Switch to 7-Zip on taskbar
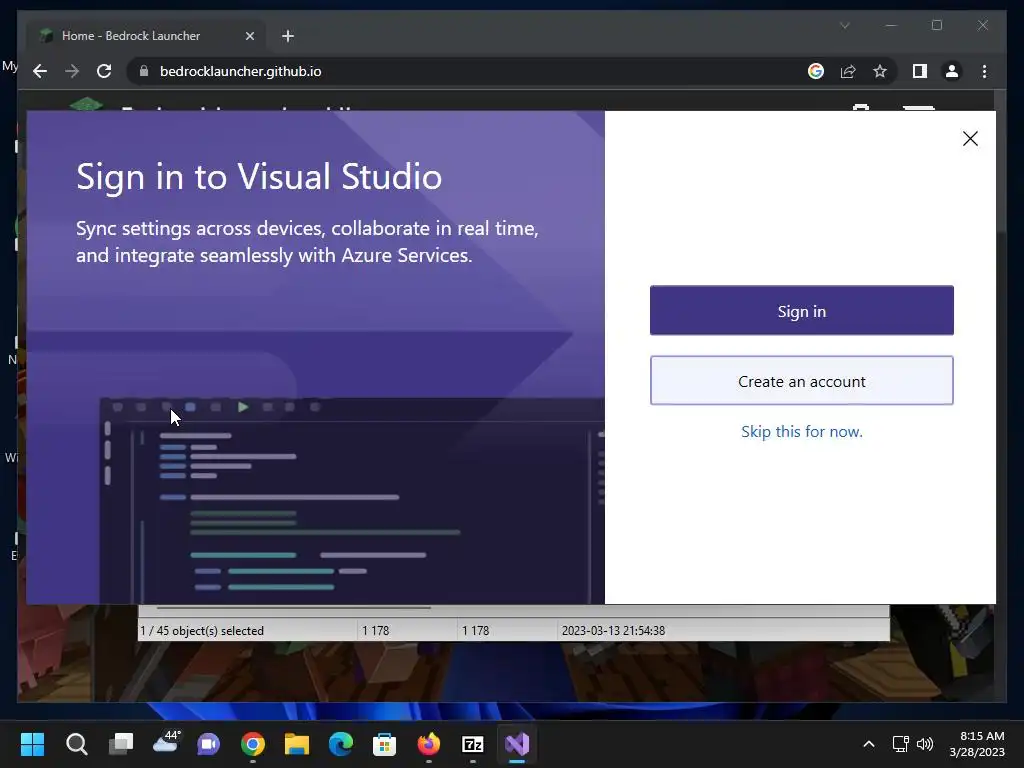This screenshot has width=1024, height=768. [473, 744]
